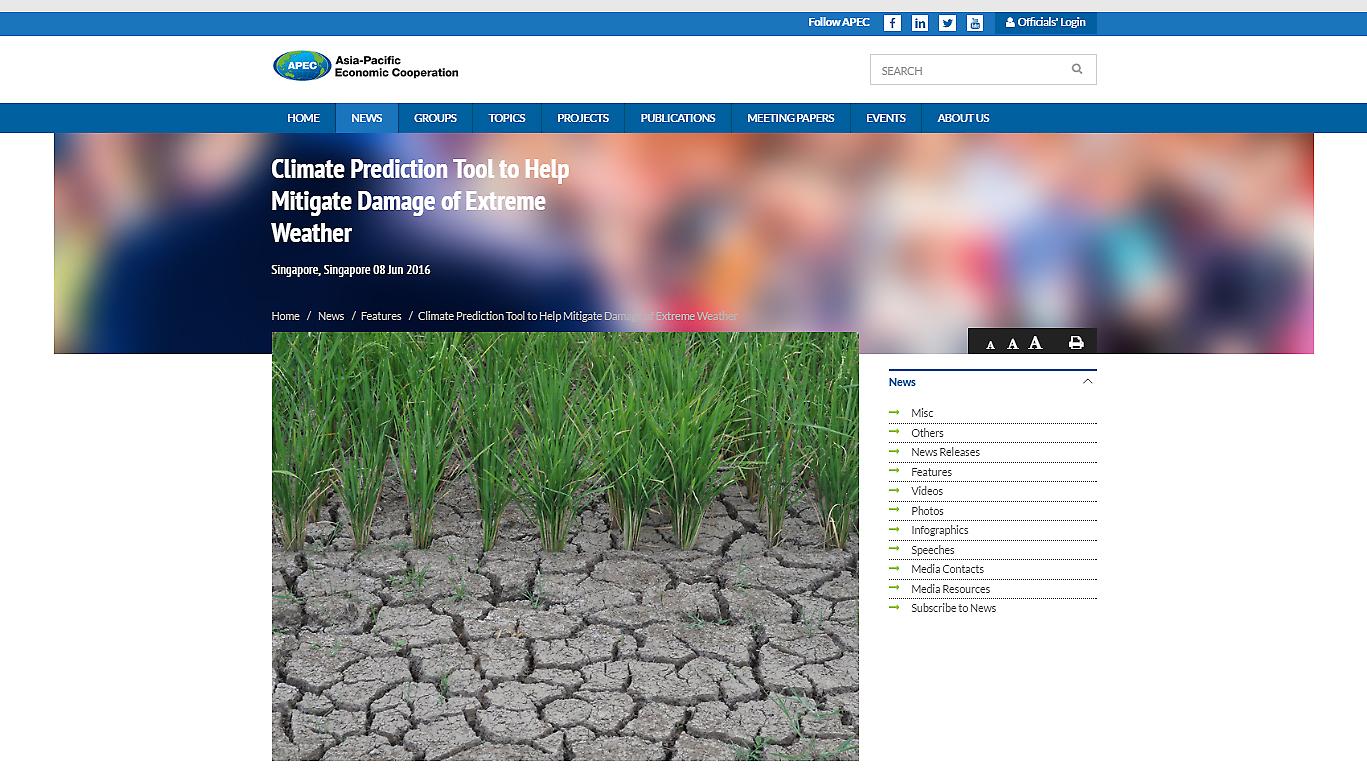Open APEC's YouTube channel icon
The height and width of the screenshot is (770, 1367).
point(975,23)
